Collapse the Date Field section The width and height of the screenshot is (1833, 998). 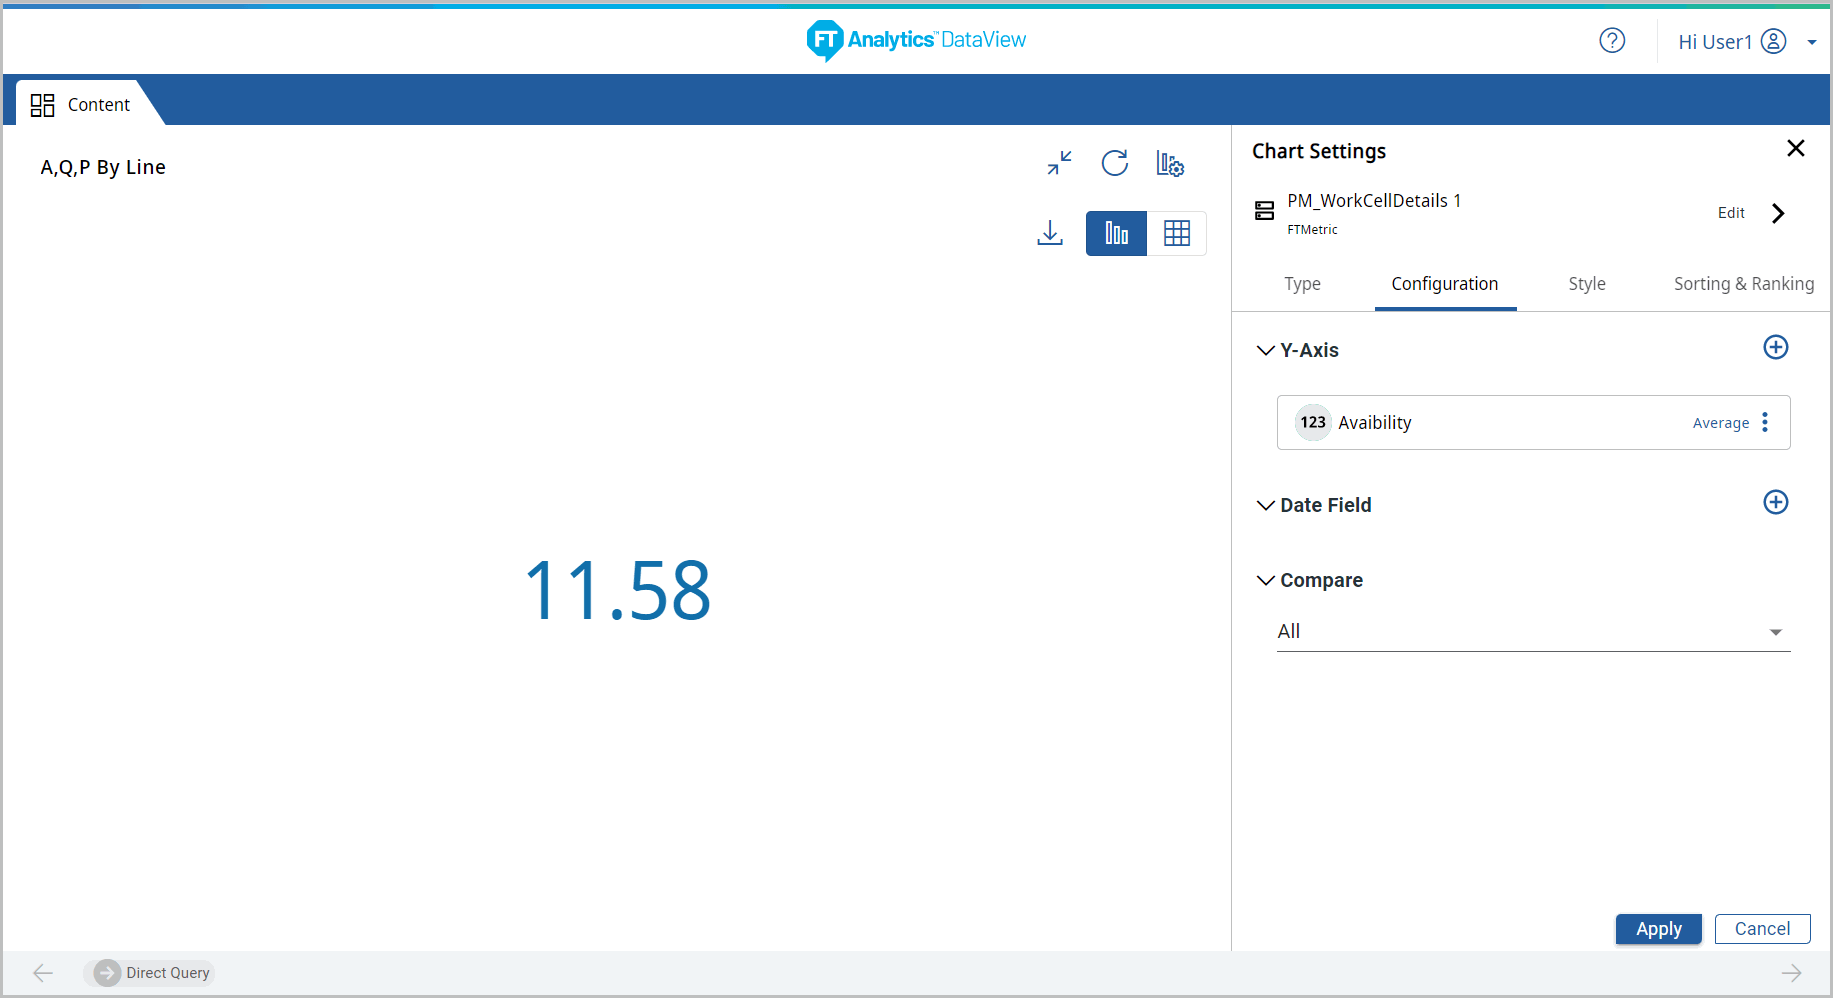click(1265, 506)
